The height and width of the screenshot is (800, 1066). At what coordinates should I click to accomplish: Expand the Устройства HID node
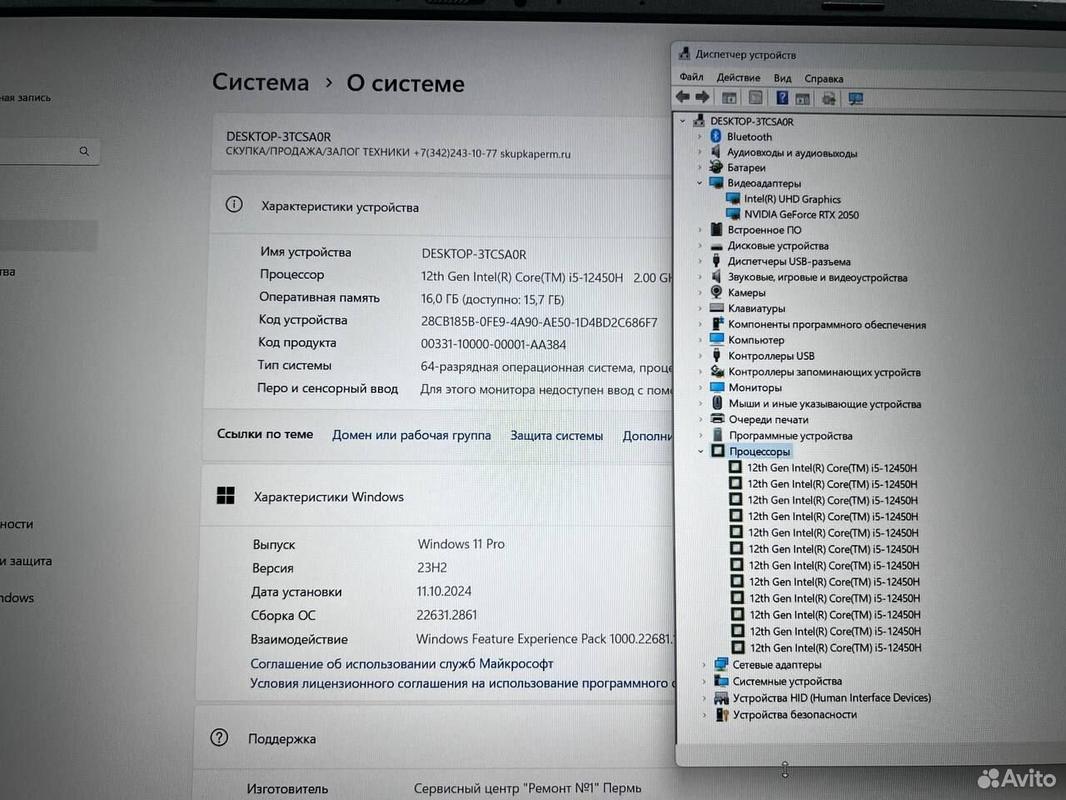pyautogui.click(x=704, y=698)
